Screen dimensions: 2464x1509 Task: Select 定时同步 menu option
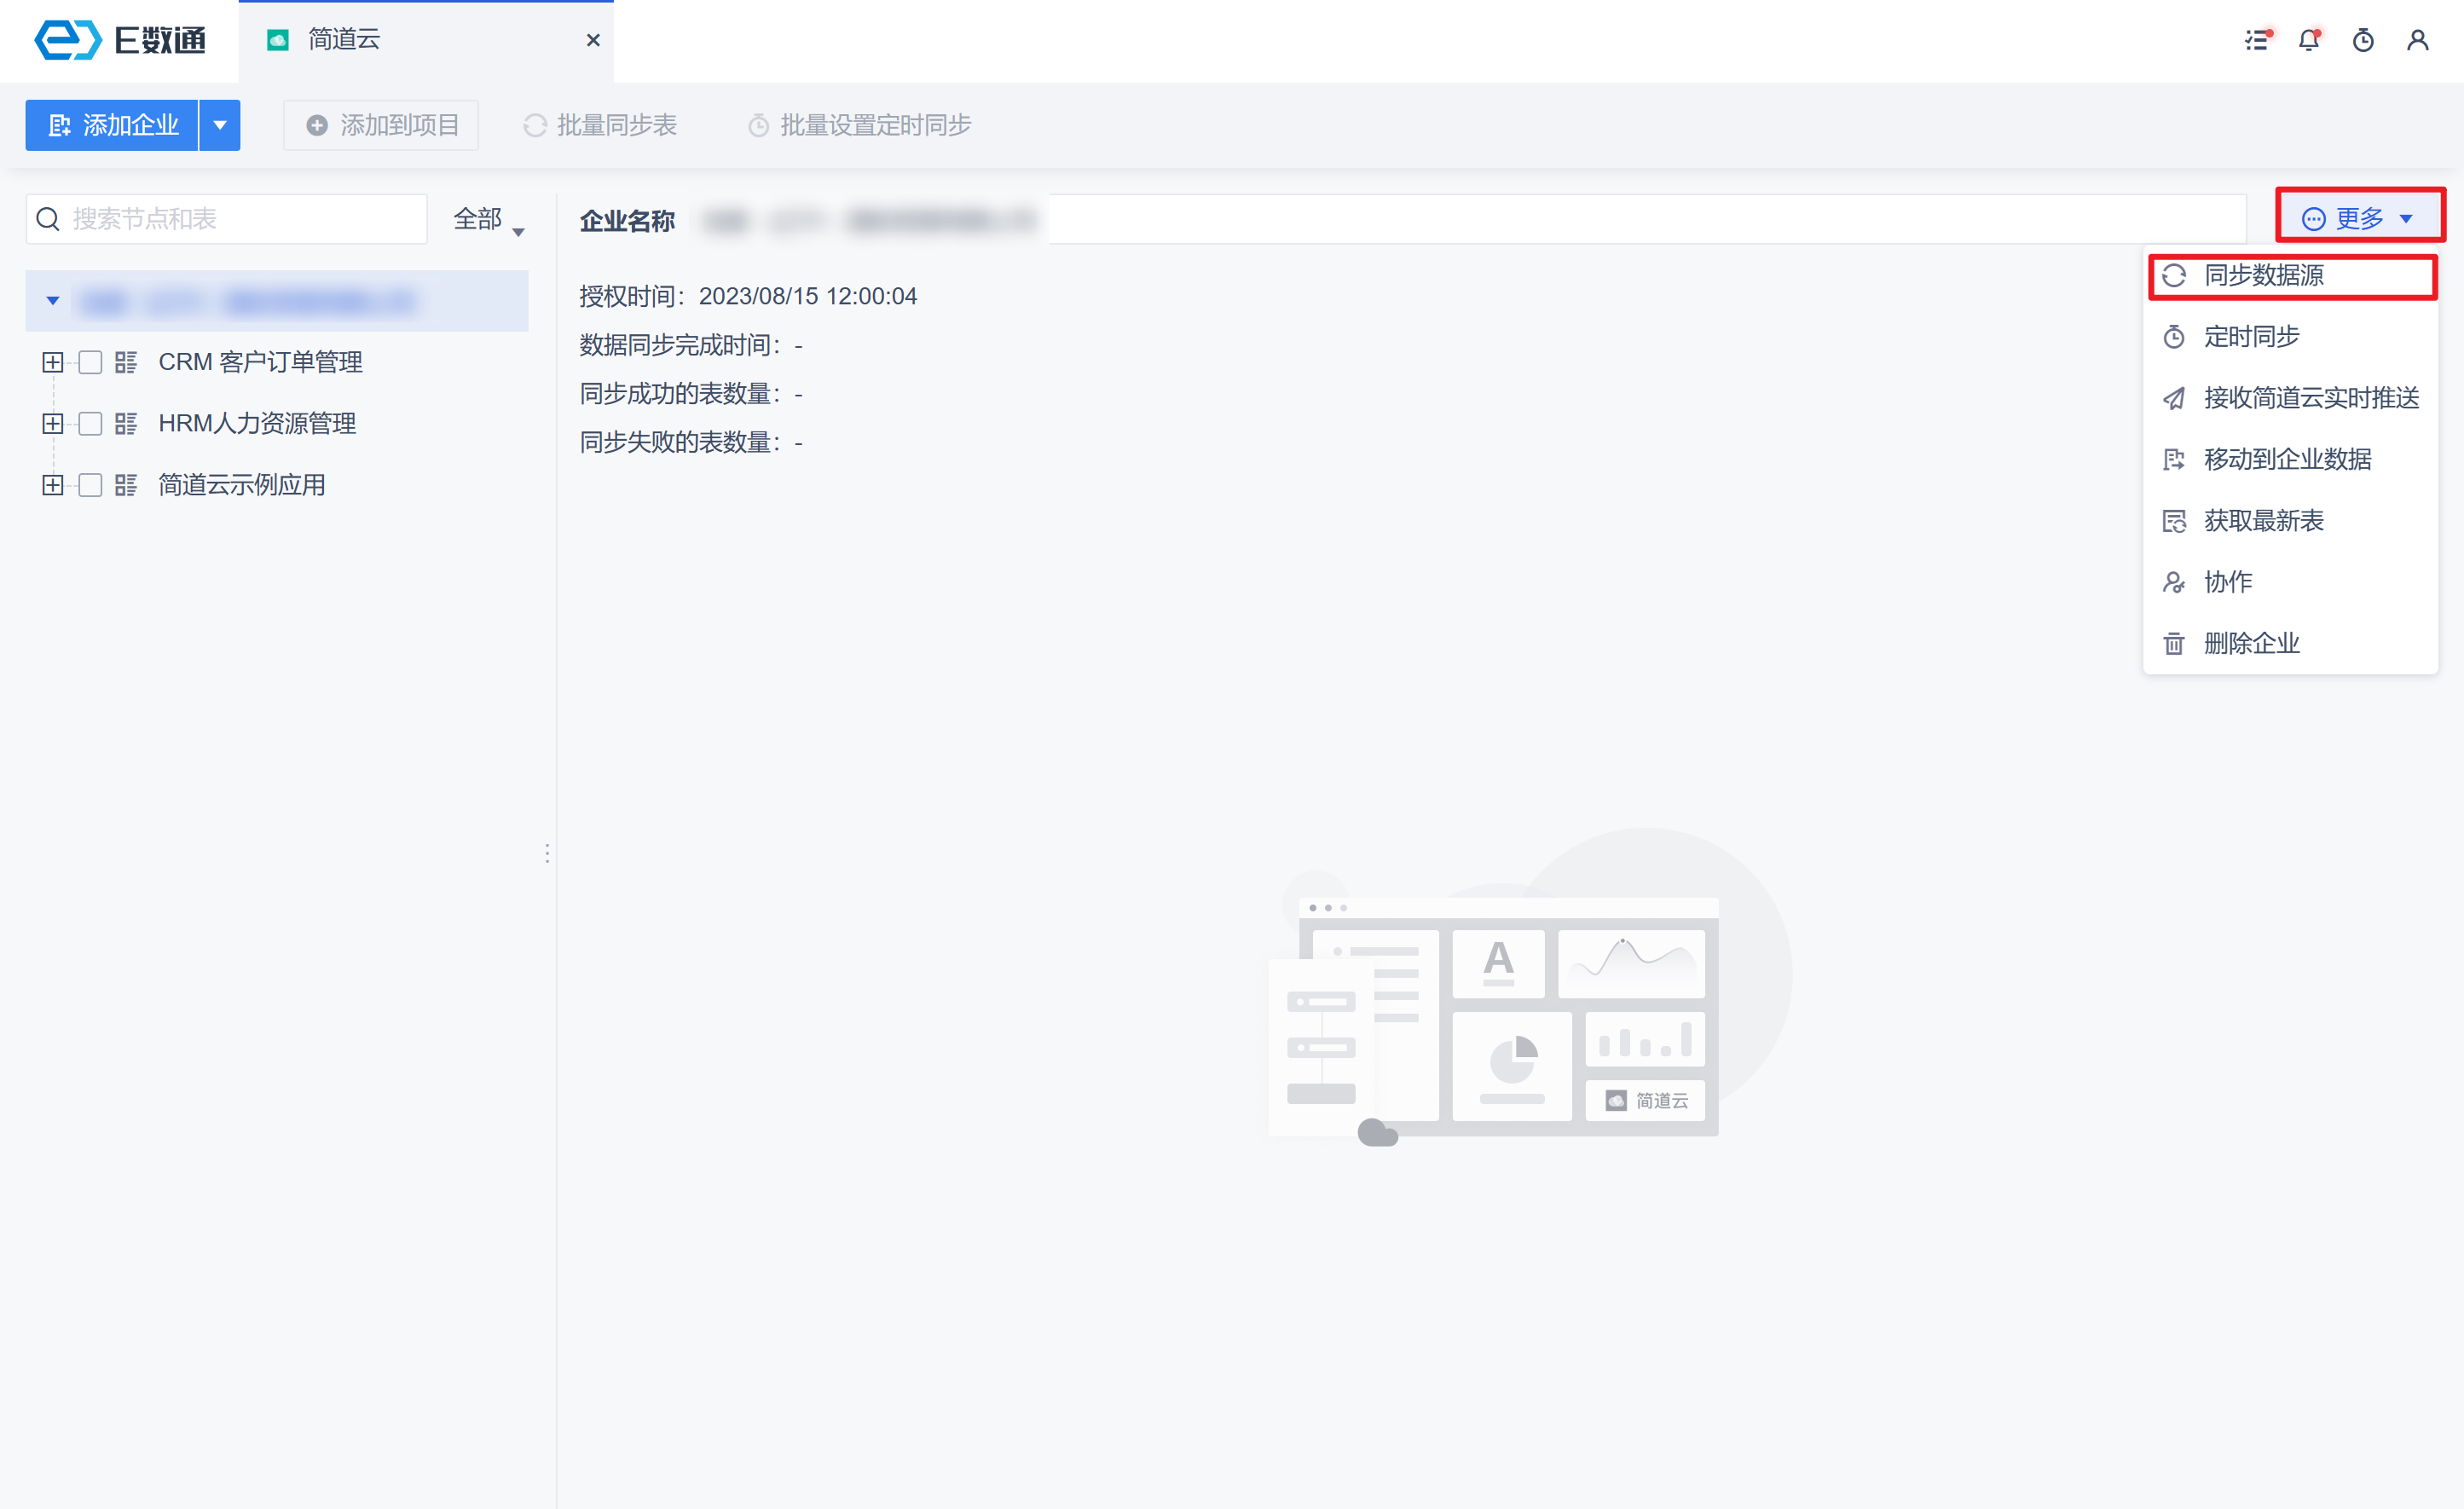pos(2251,337)
